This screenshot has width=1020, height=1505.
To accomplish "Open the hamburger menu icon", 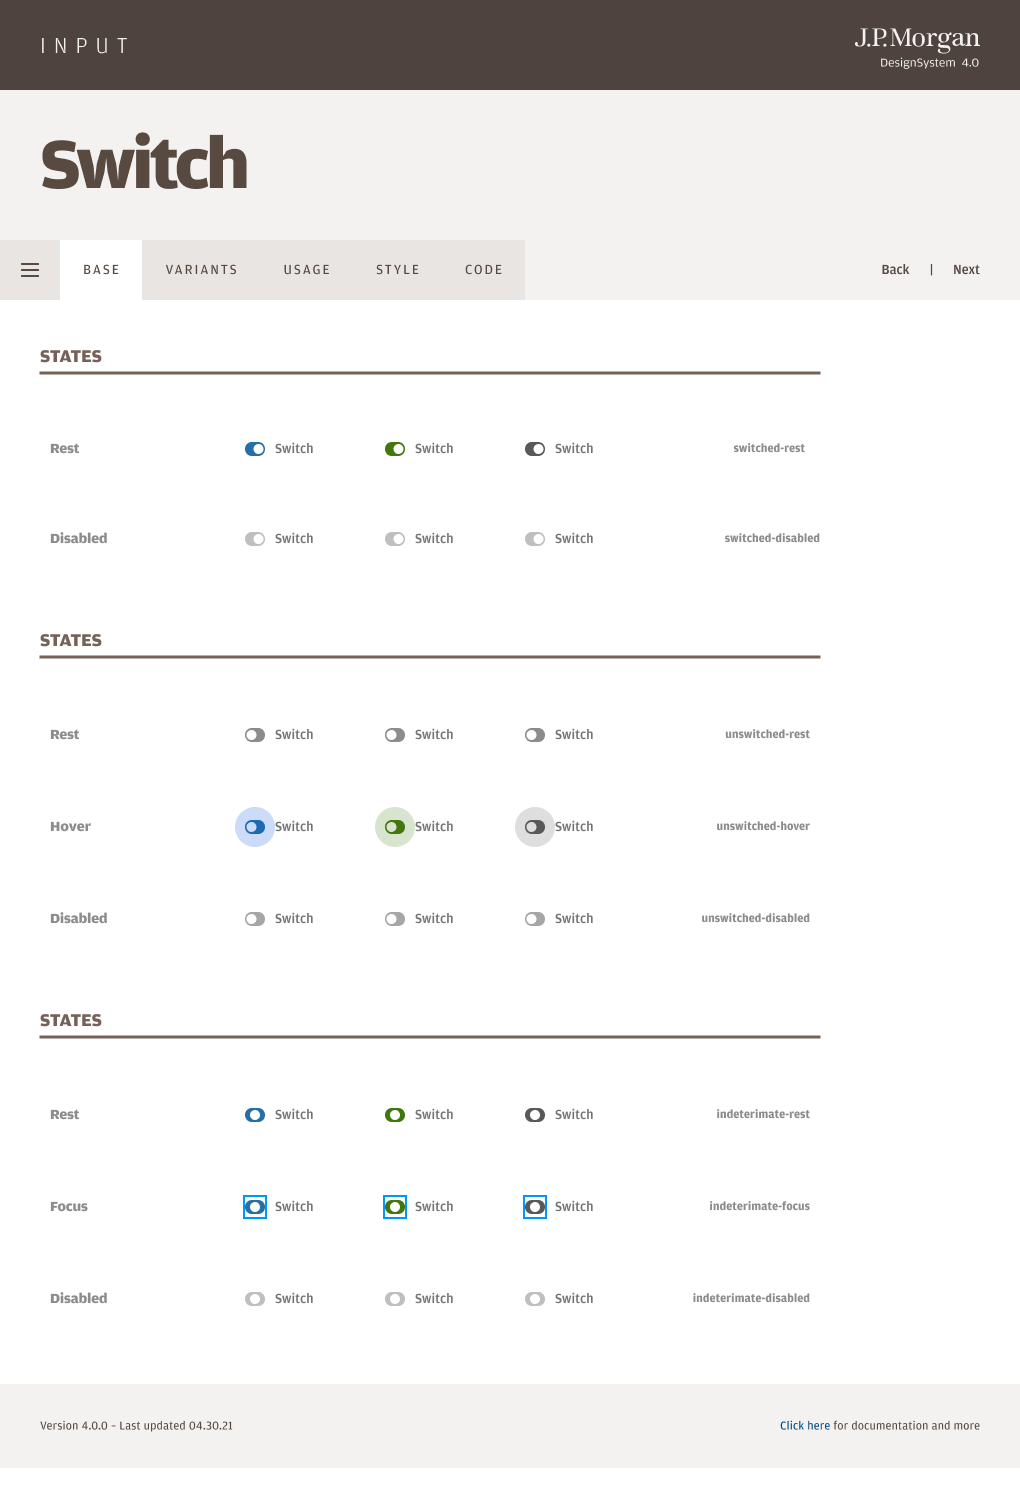I will click(30, 270).
